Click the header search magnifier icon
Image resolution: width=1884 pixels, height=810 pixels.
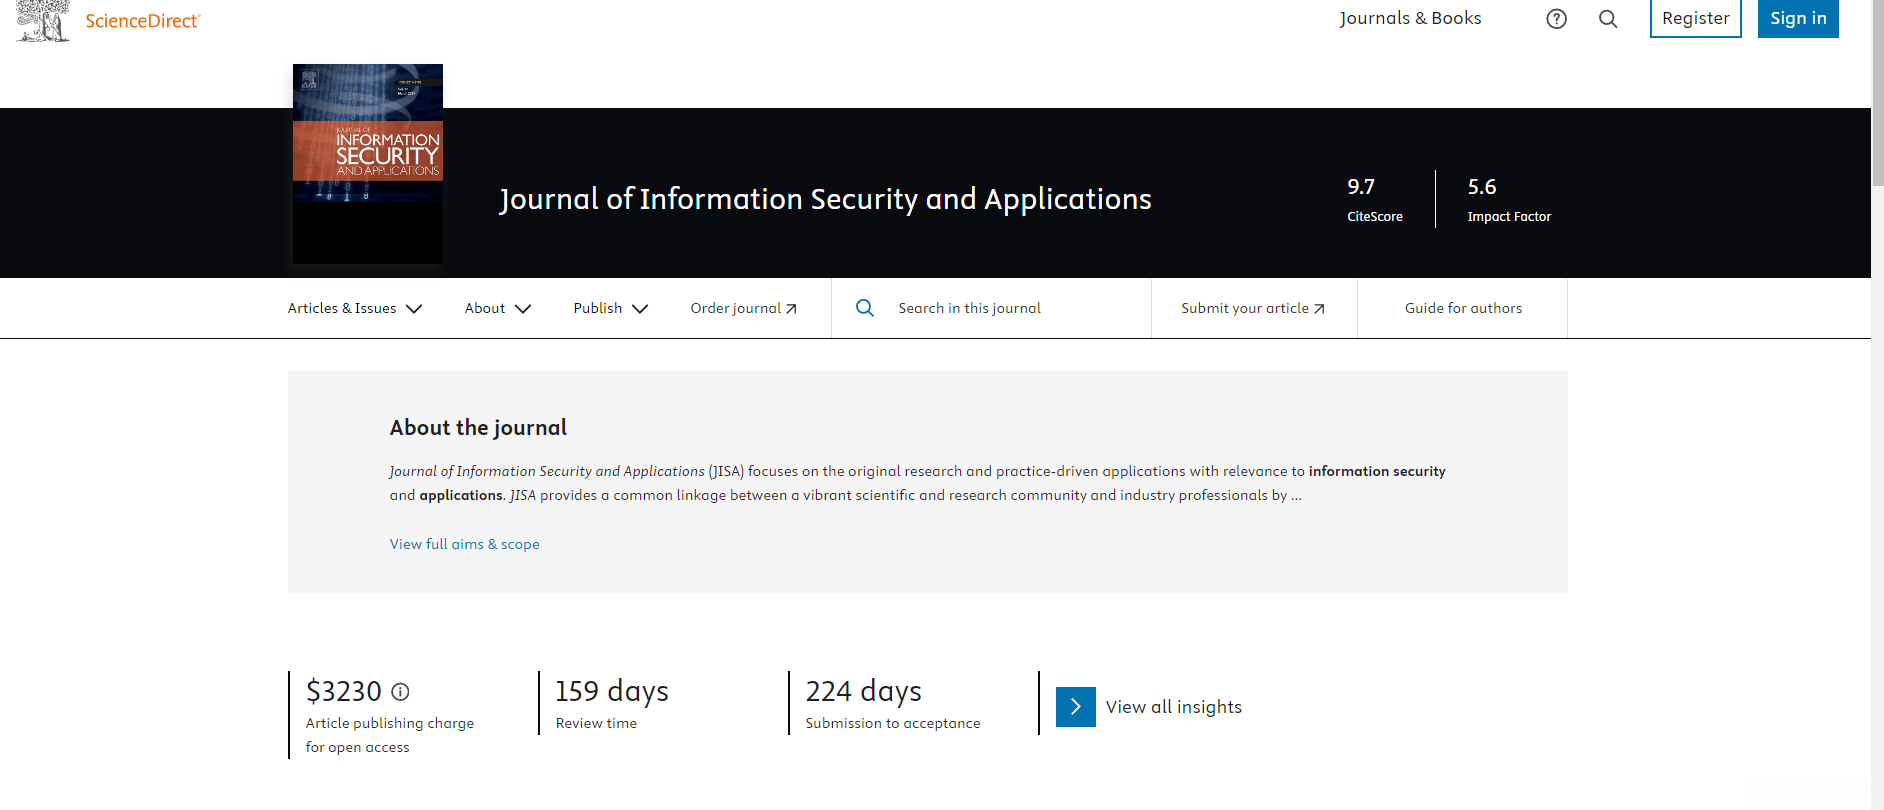tap(1608, 19)
